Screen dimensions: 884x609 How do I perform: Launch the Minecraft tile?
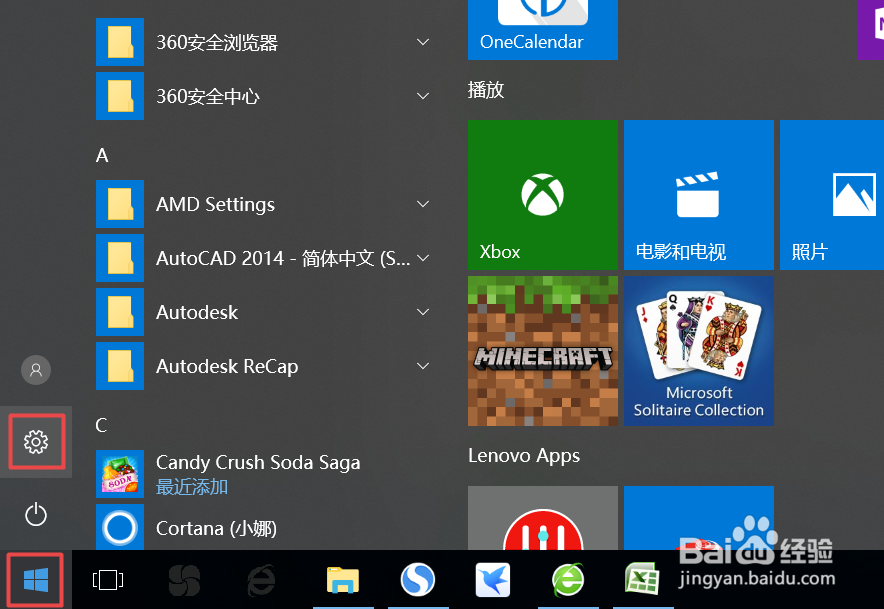(x=543, y=351)
